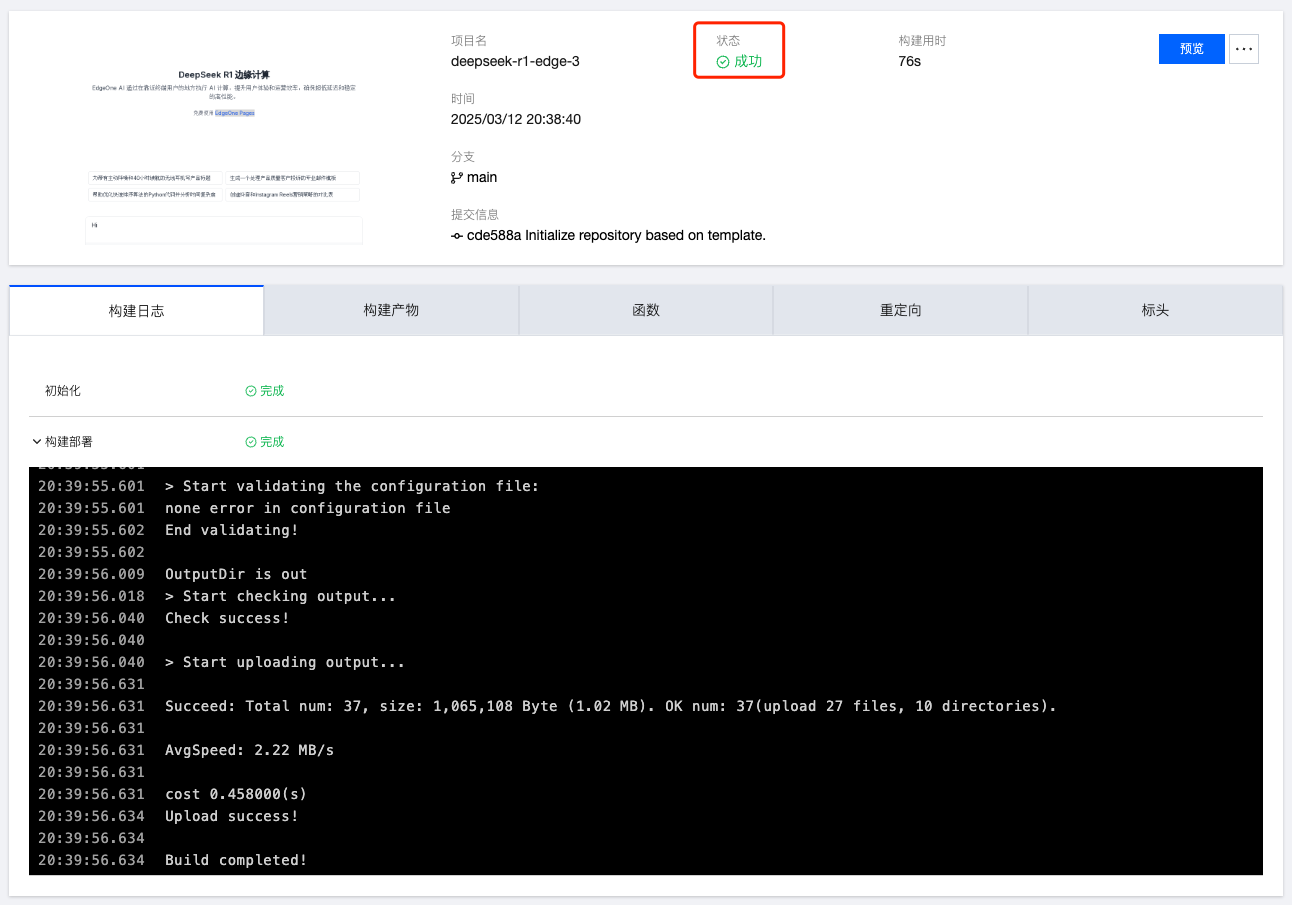Screen dimensions: 1292x905
Task: Expand the 初始化 step row
Action: (63, 391)
